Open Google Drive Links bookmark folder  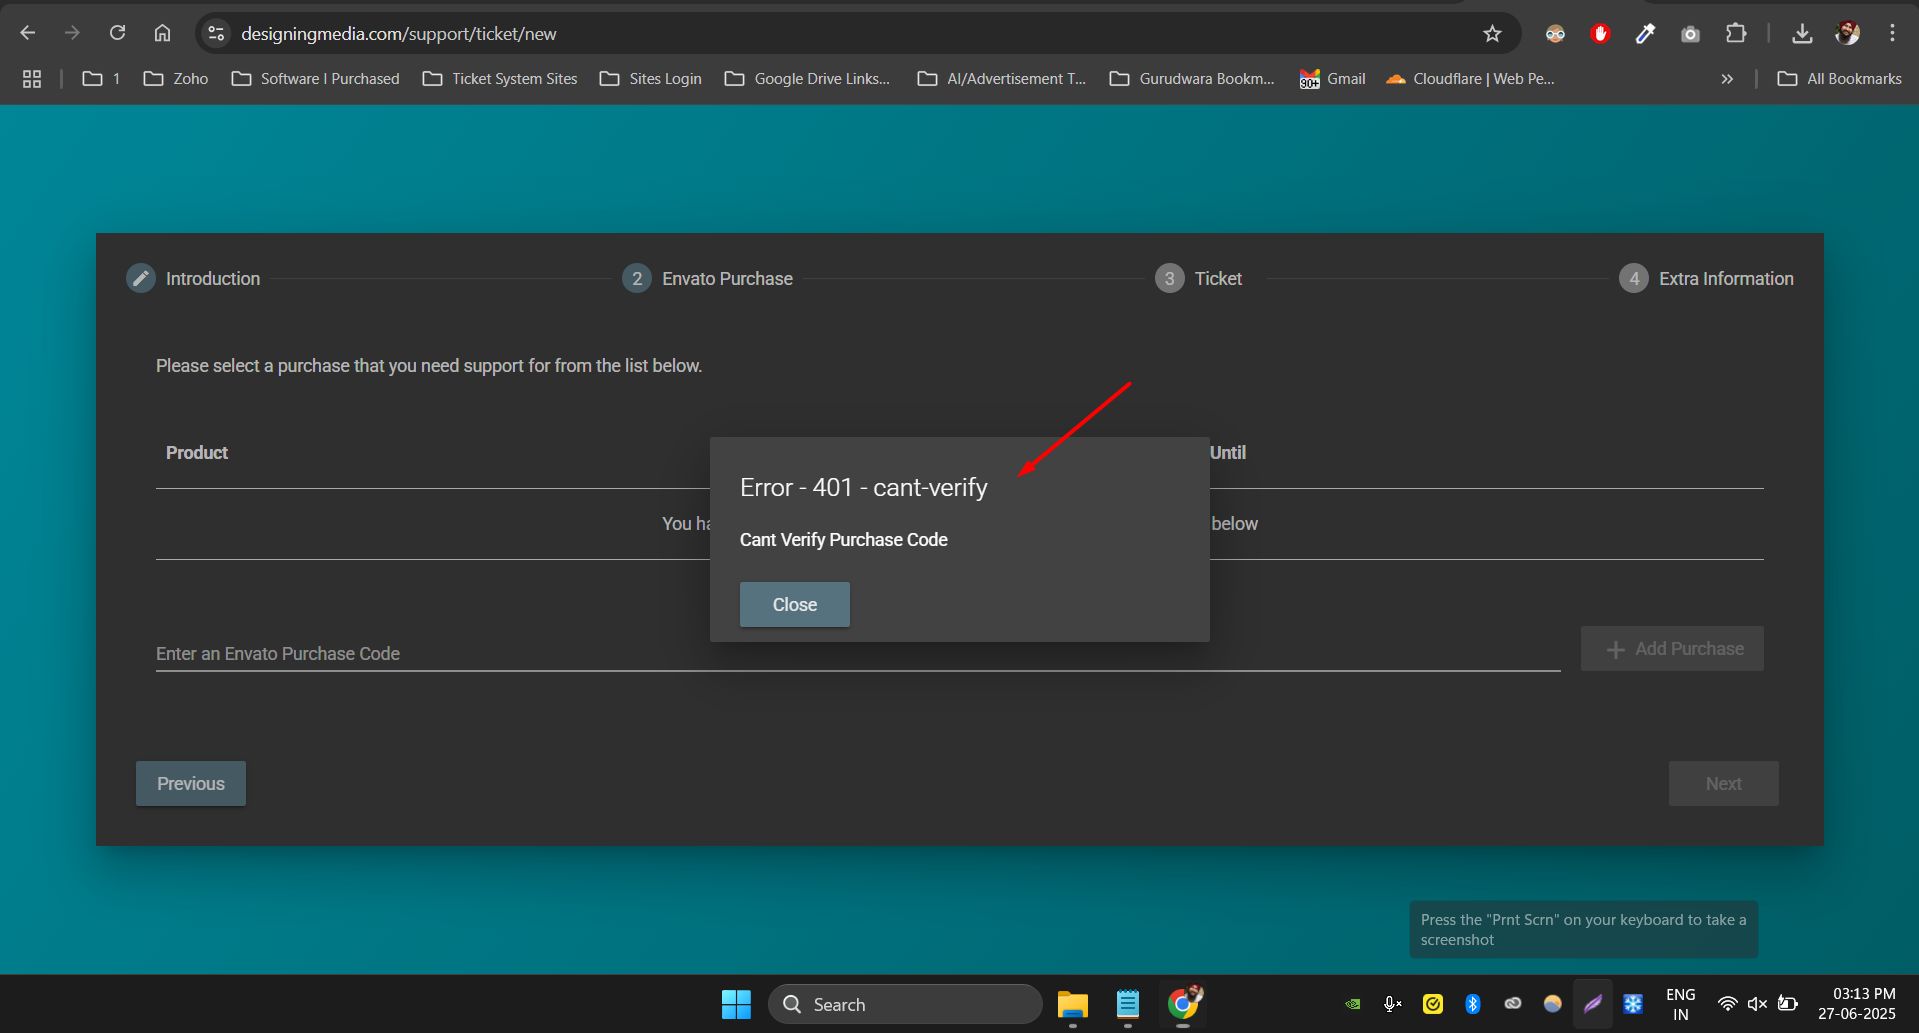click(807, 78)
